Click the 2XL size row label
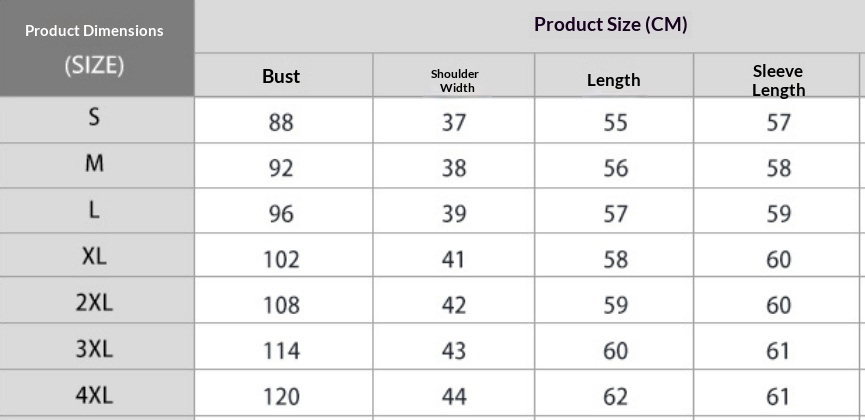 click(94, 303)
